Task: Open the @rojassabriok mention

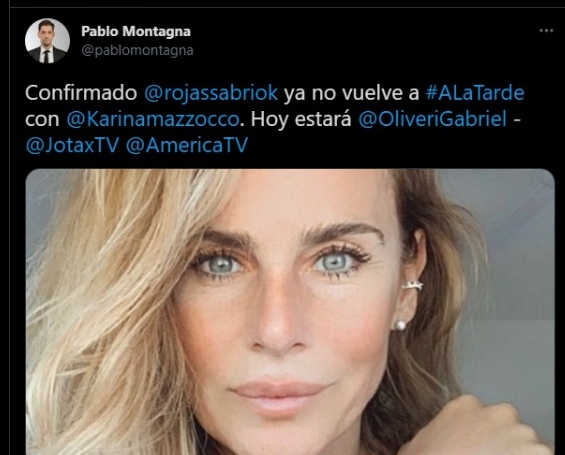Action: pyautogui.click(x=211, y=93)
